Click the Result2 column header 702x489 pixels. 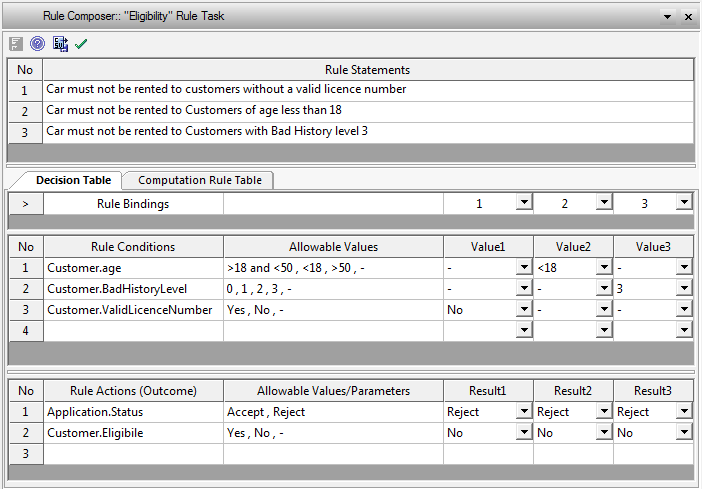(x=574, y=391)
